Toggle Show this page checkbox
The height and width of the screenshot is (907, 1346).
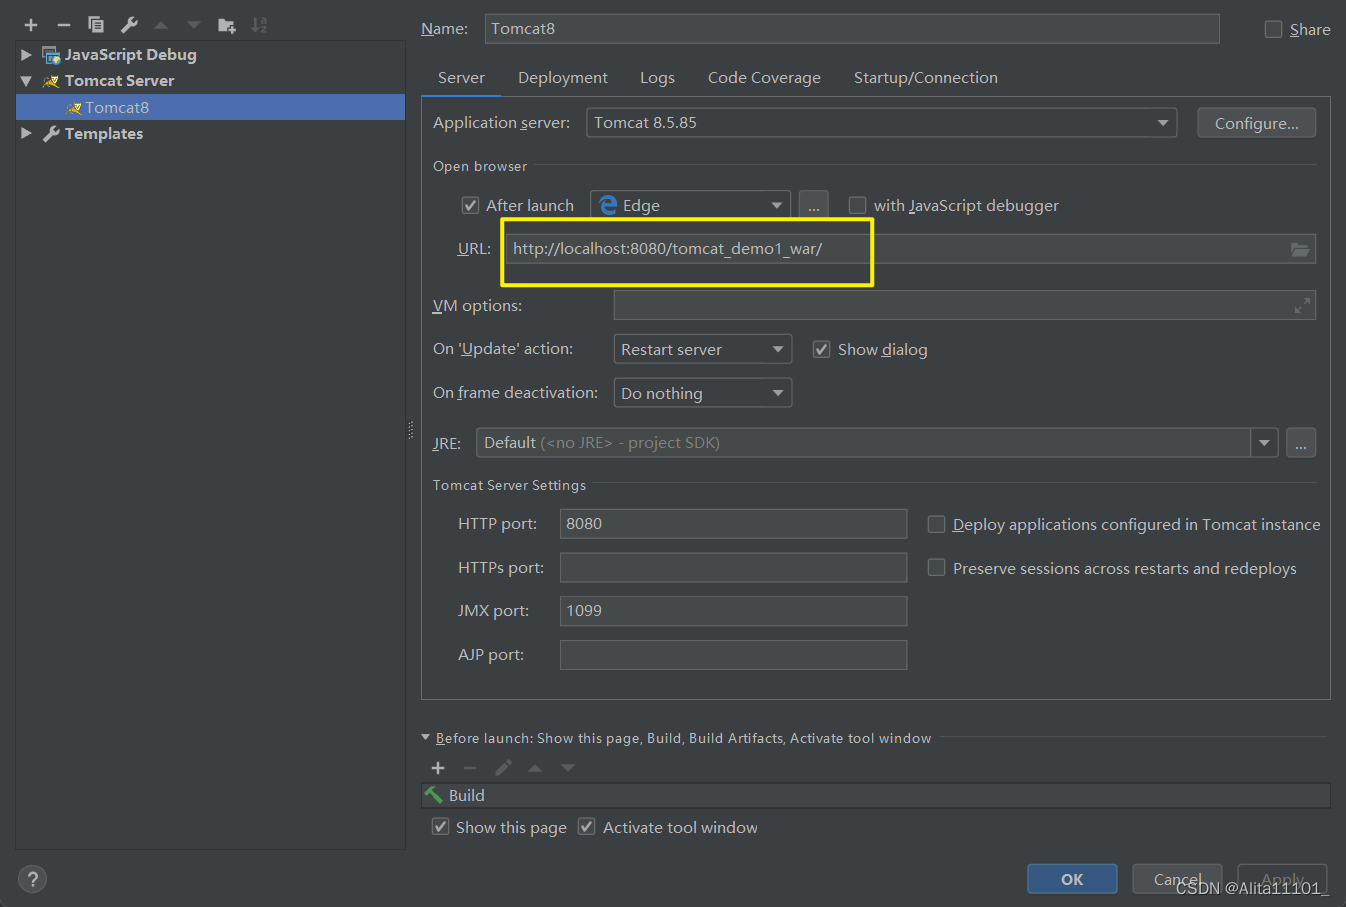coord(440,827)
